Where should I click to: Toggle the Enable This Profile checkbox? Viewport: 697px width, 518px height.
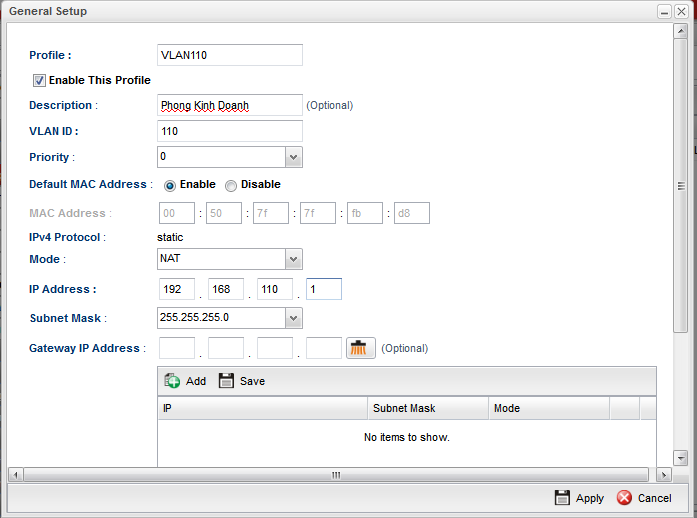(40, 80)
